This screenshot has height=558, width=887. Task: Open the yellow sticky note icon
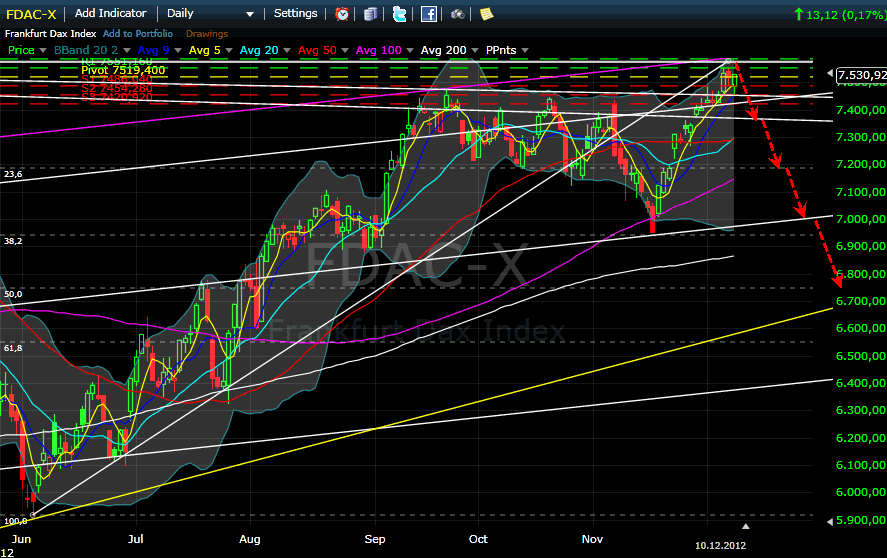click(x=486, y=14)
